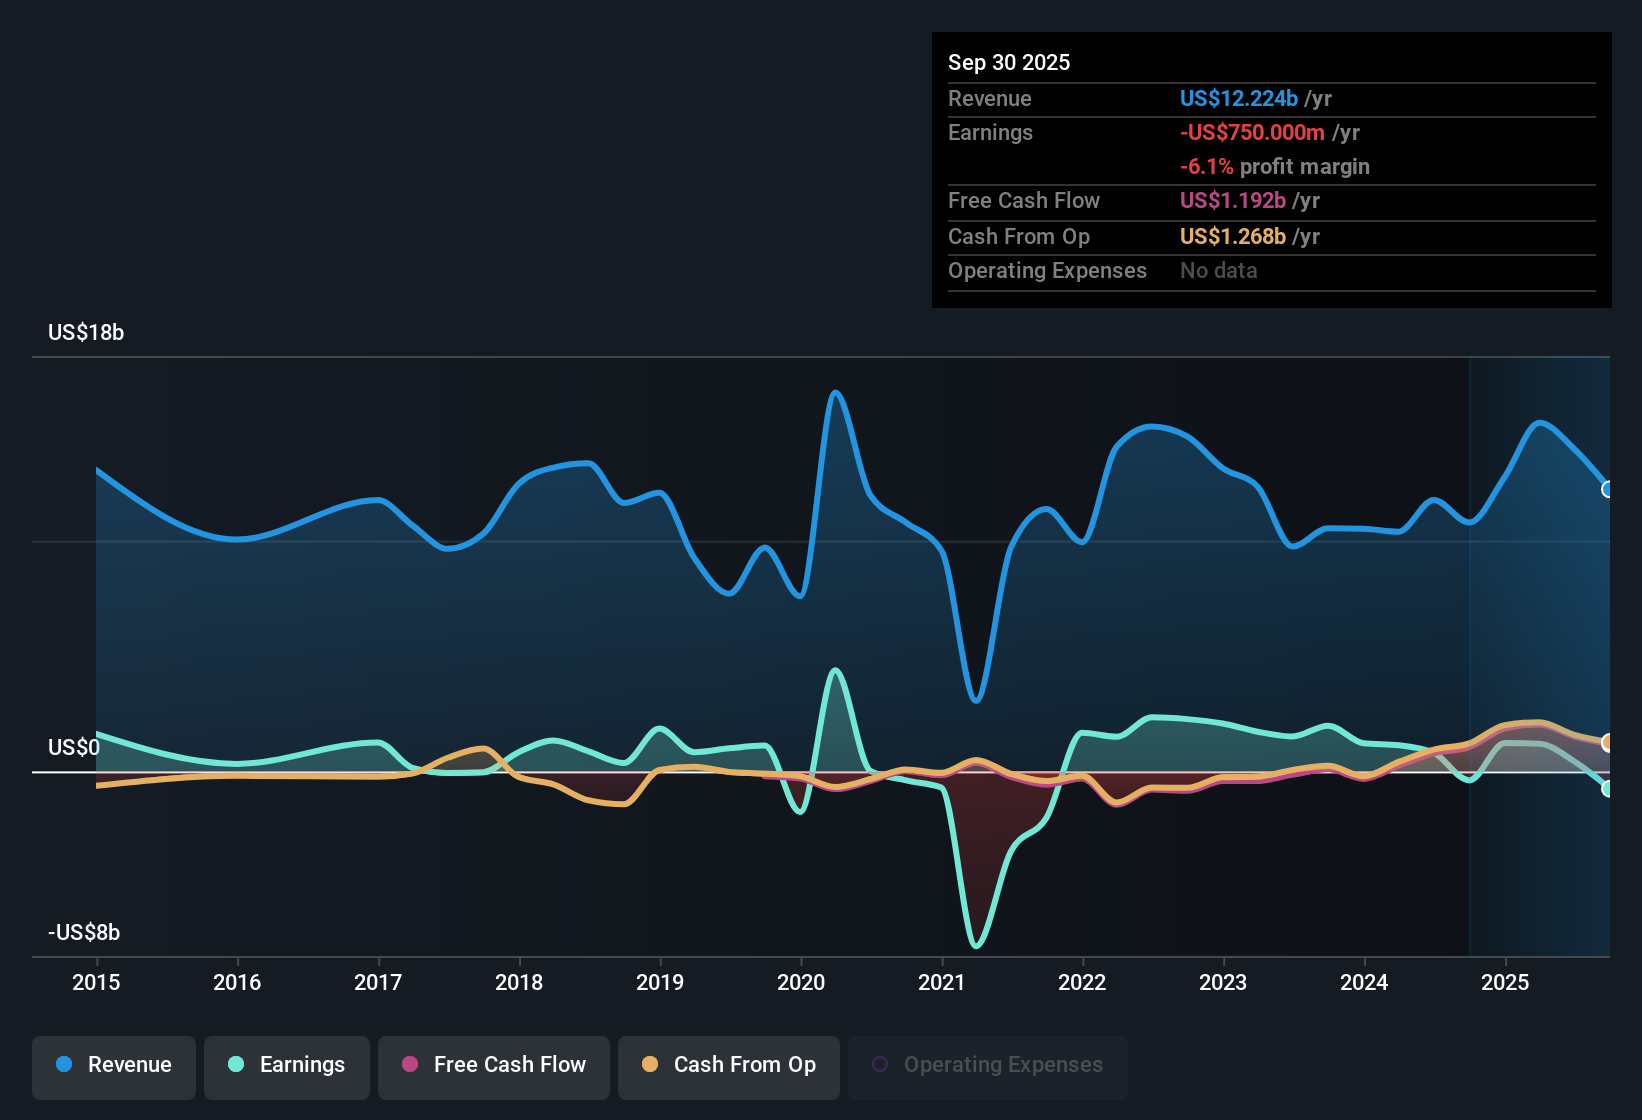Click the Earnings endpoint marker at chart edge

[x=1610, y=790]
